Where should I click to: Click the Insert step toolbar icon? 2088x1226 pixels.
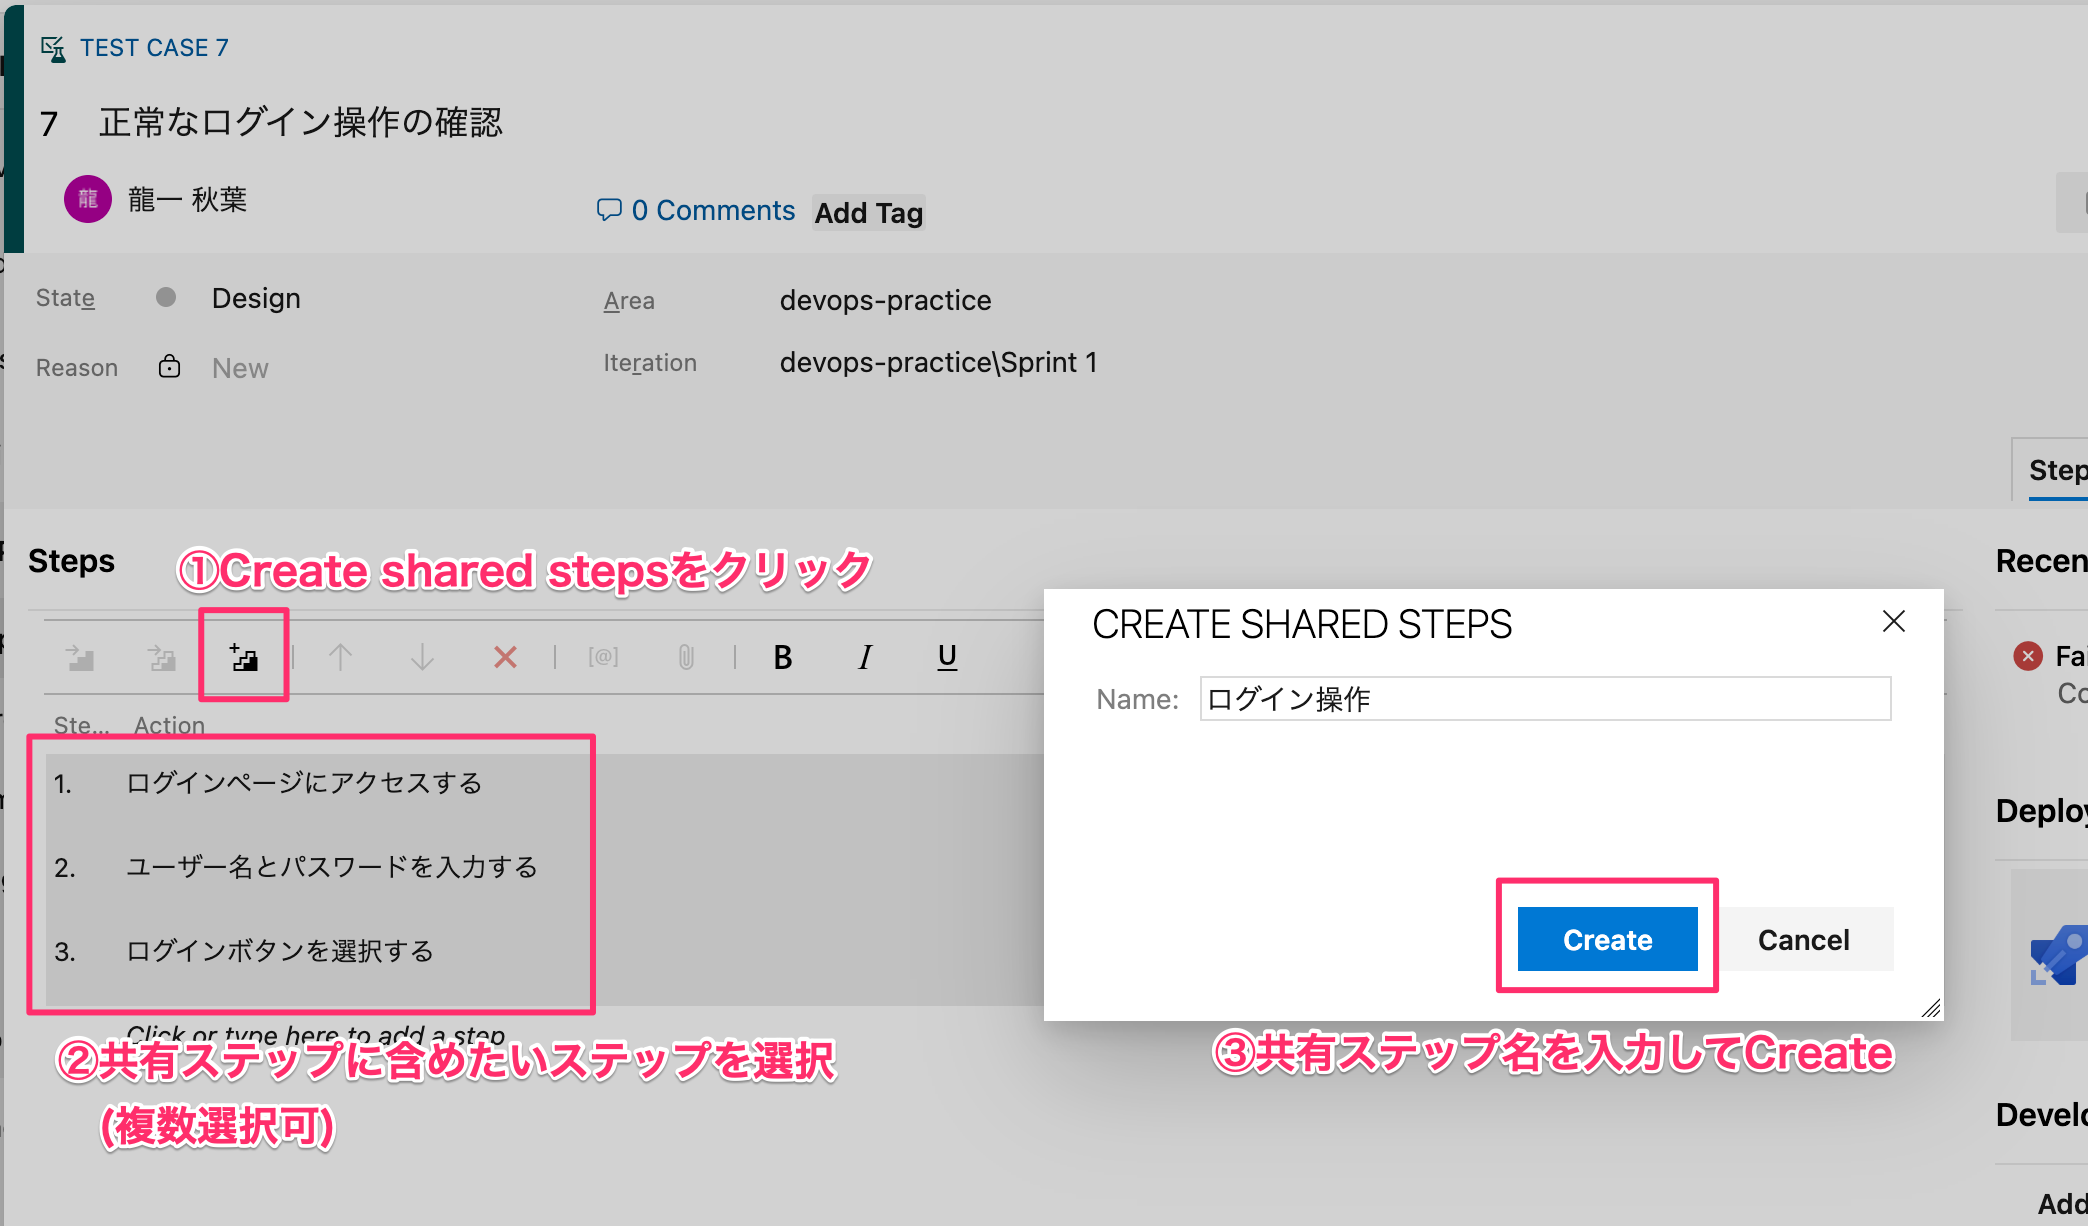click(80, 657)
